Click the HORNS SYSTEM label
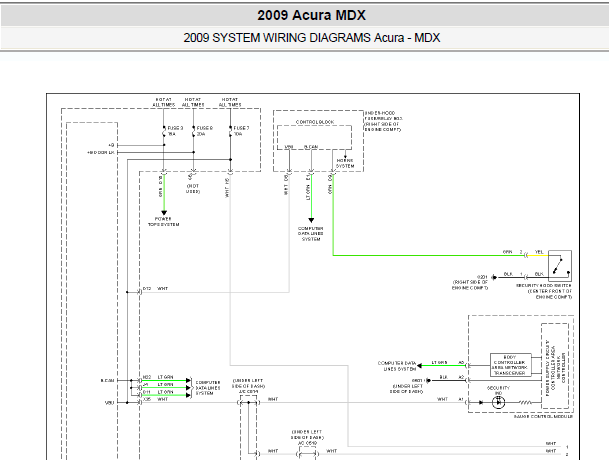This screenshot has height=460, width=609. pos(345,163)
